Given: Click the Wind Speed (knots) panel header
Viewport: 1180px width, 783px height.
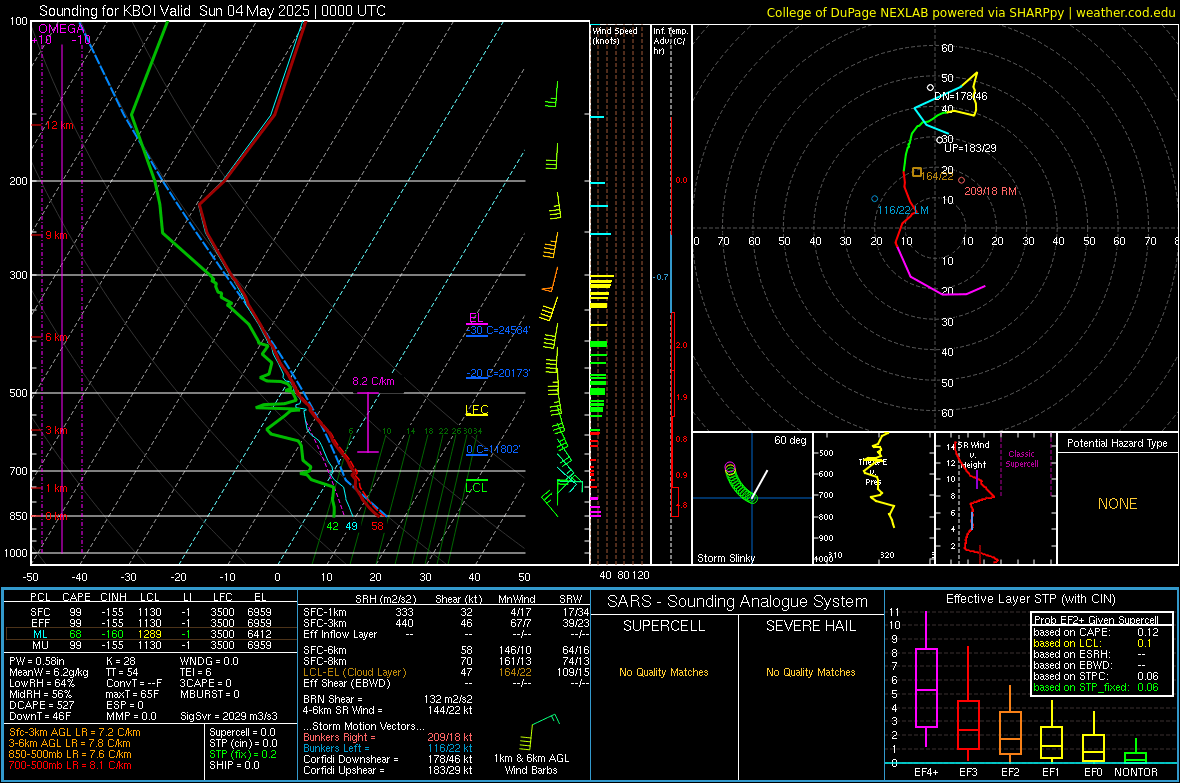Looking at the screenshot, I should (x=615, y=35).
